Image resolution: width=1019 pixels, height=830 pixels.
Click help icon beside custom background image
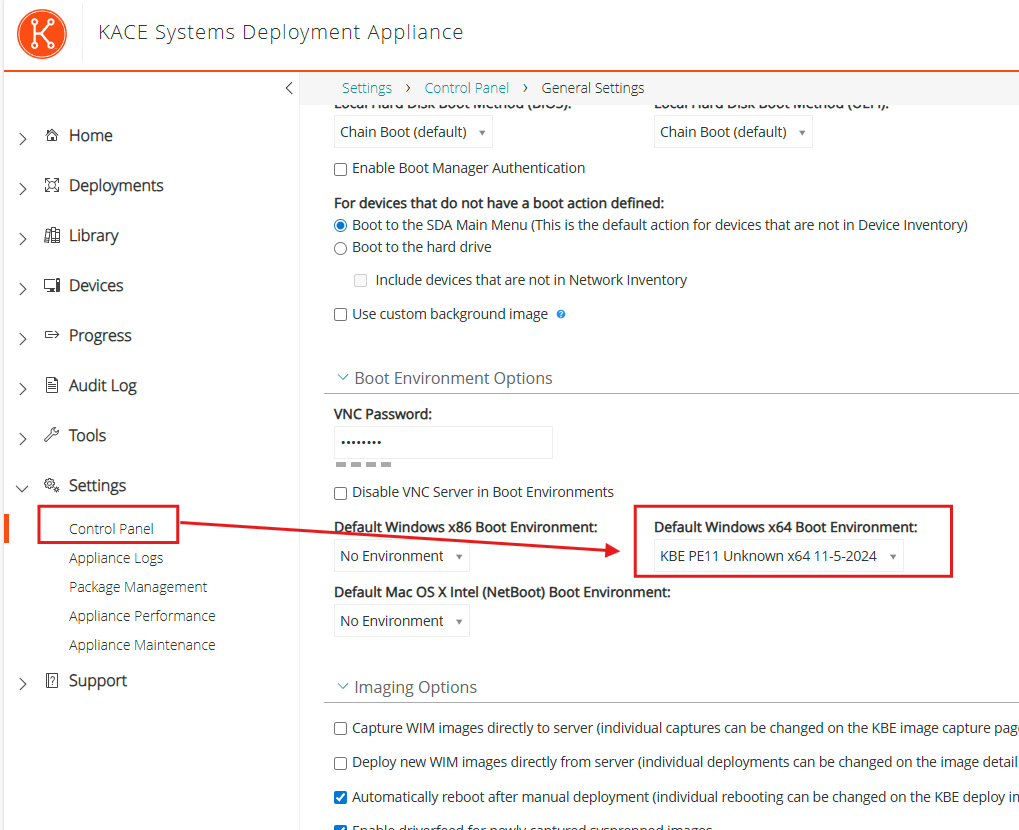tap(561, 314)
